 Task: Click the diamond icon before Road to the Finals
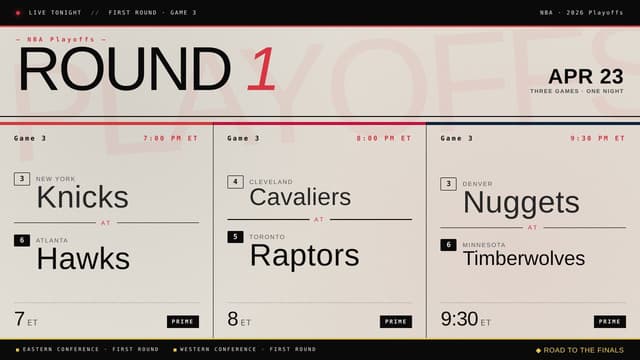(538, 350)
